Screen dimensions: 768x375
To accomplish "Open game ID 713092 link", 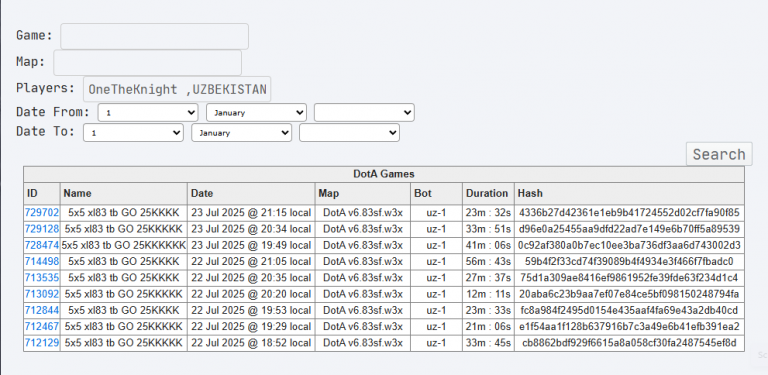I will [x=42, y=294].
